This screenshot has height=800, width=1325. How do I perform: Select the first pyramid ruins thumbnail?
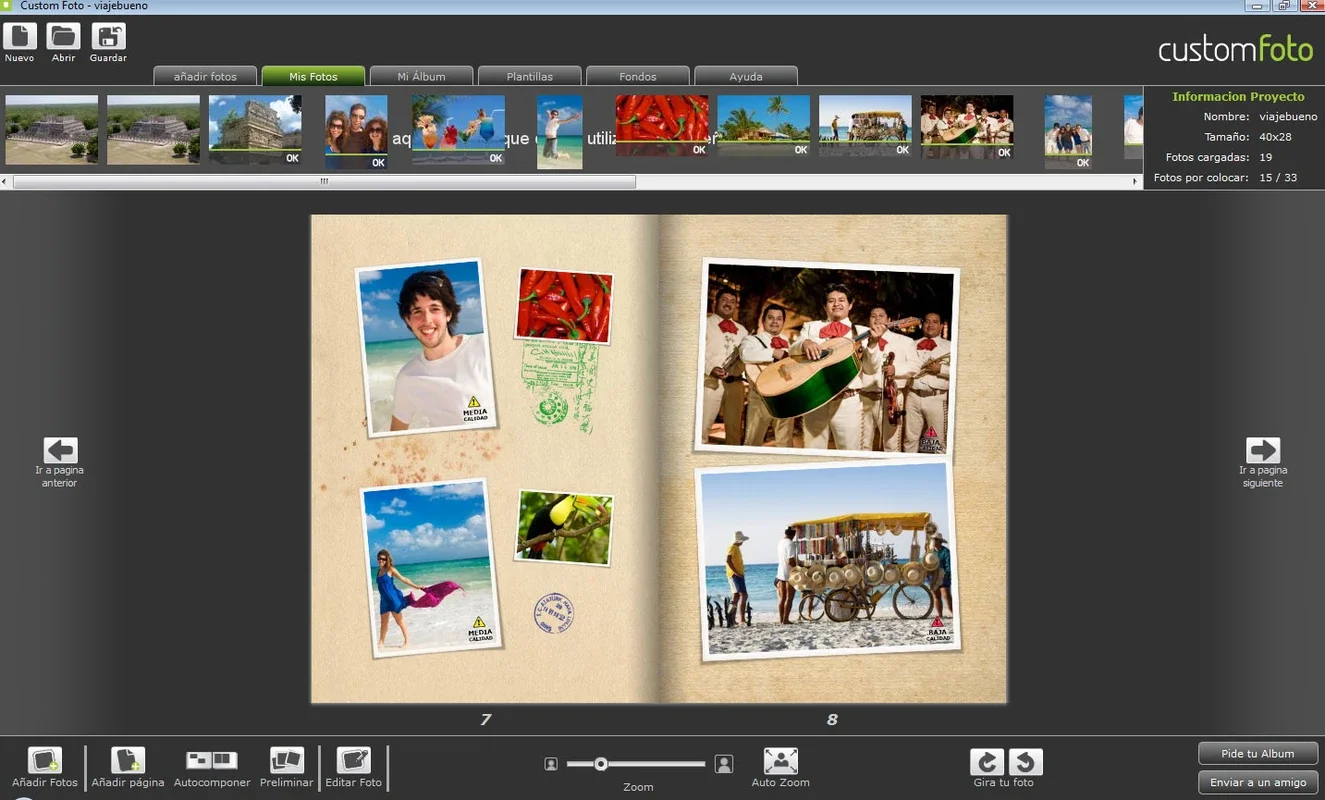52,130
